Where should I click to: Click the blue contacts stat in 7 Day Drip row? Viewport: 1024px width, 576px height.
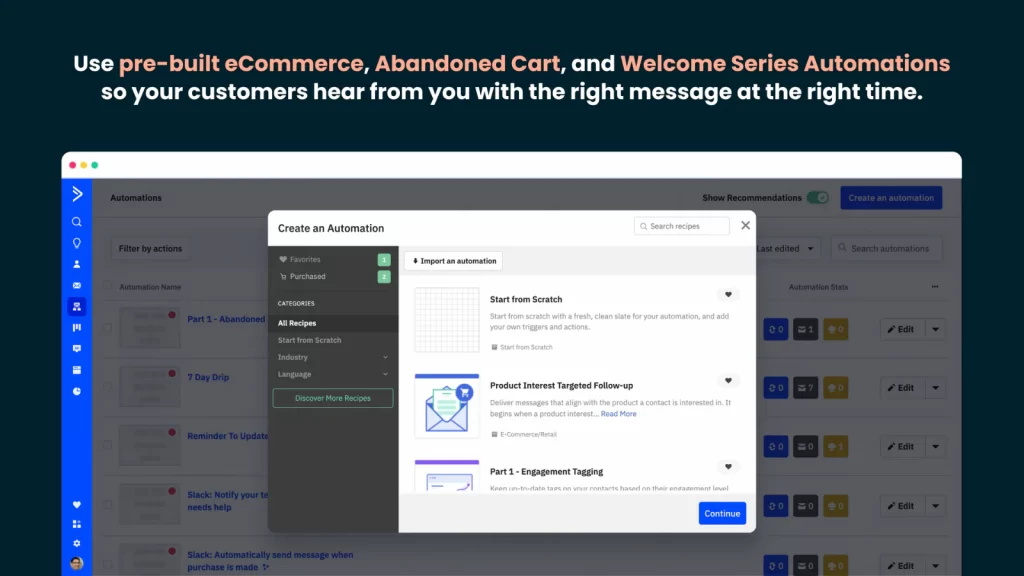(776, 388)
